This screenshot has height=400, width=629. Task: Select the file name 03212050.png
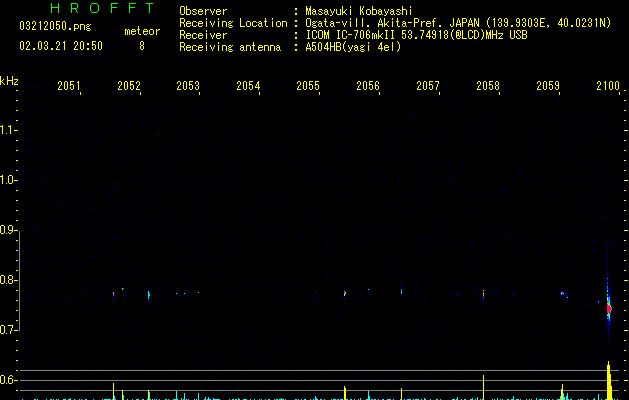(x=55, y=26)
